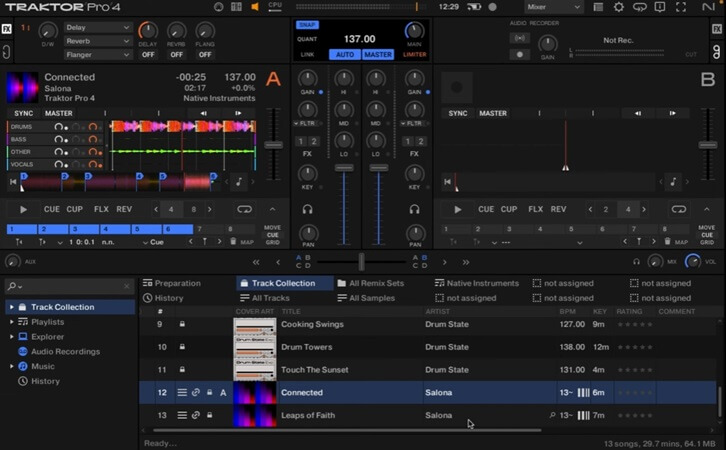Open the MIDI/cruise loop icon in header
The width and height of the screenshot is (726, 450).
[x=639, y=7]
